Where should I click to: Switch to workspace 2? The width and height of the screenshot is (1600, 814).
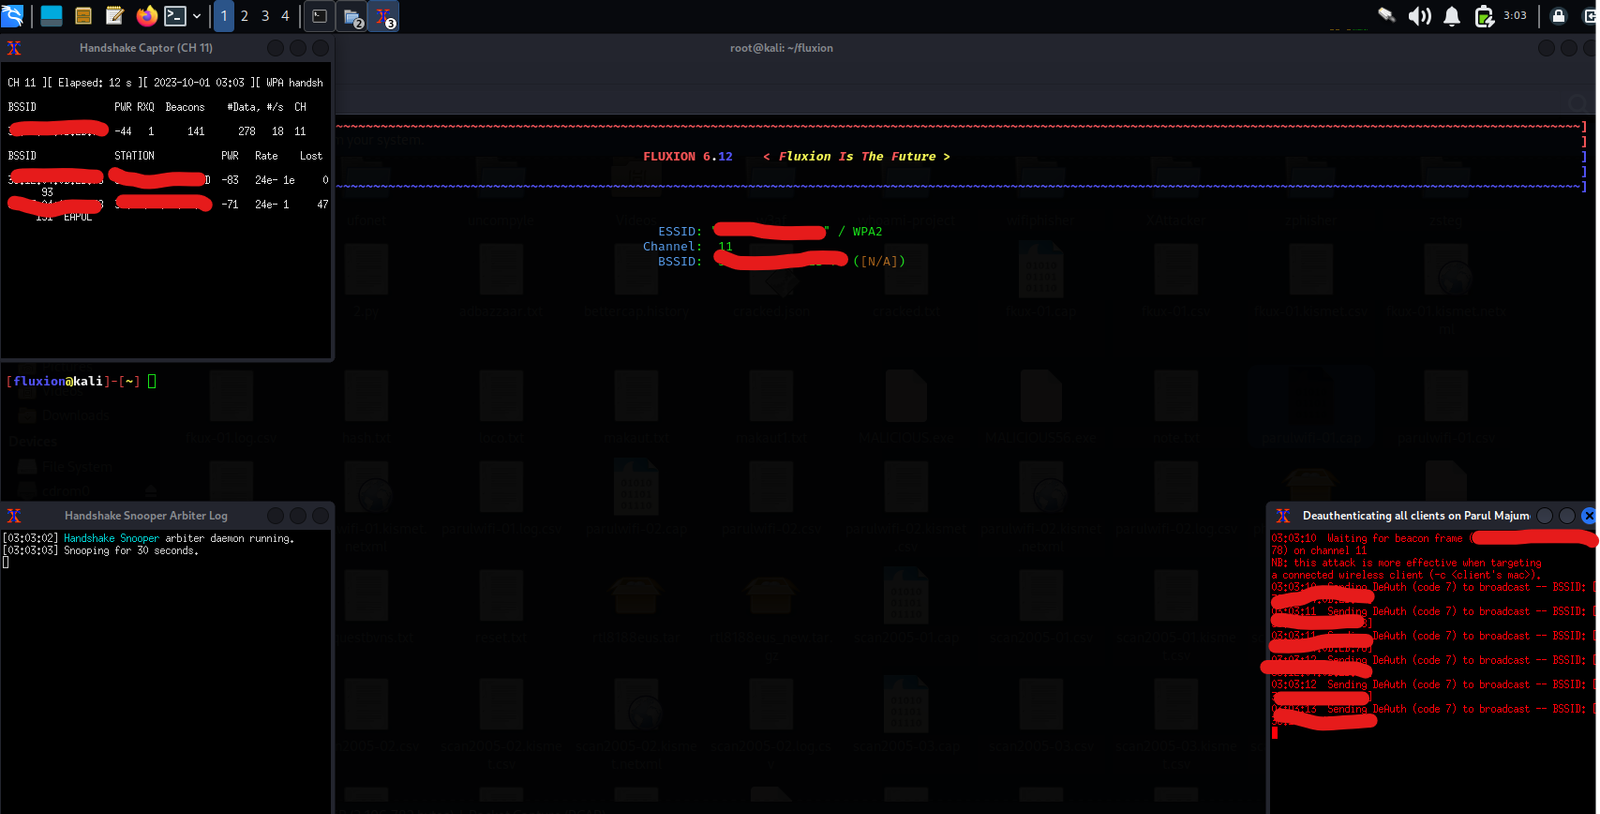[245, 16]
